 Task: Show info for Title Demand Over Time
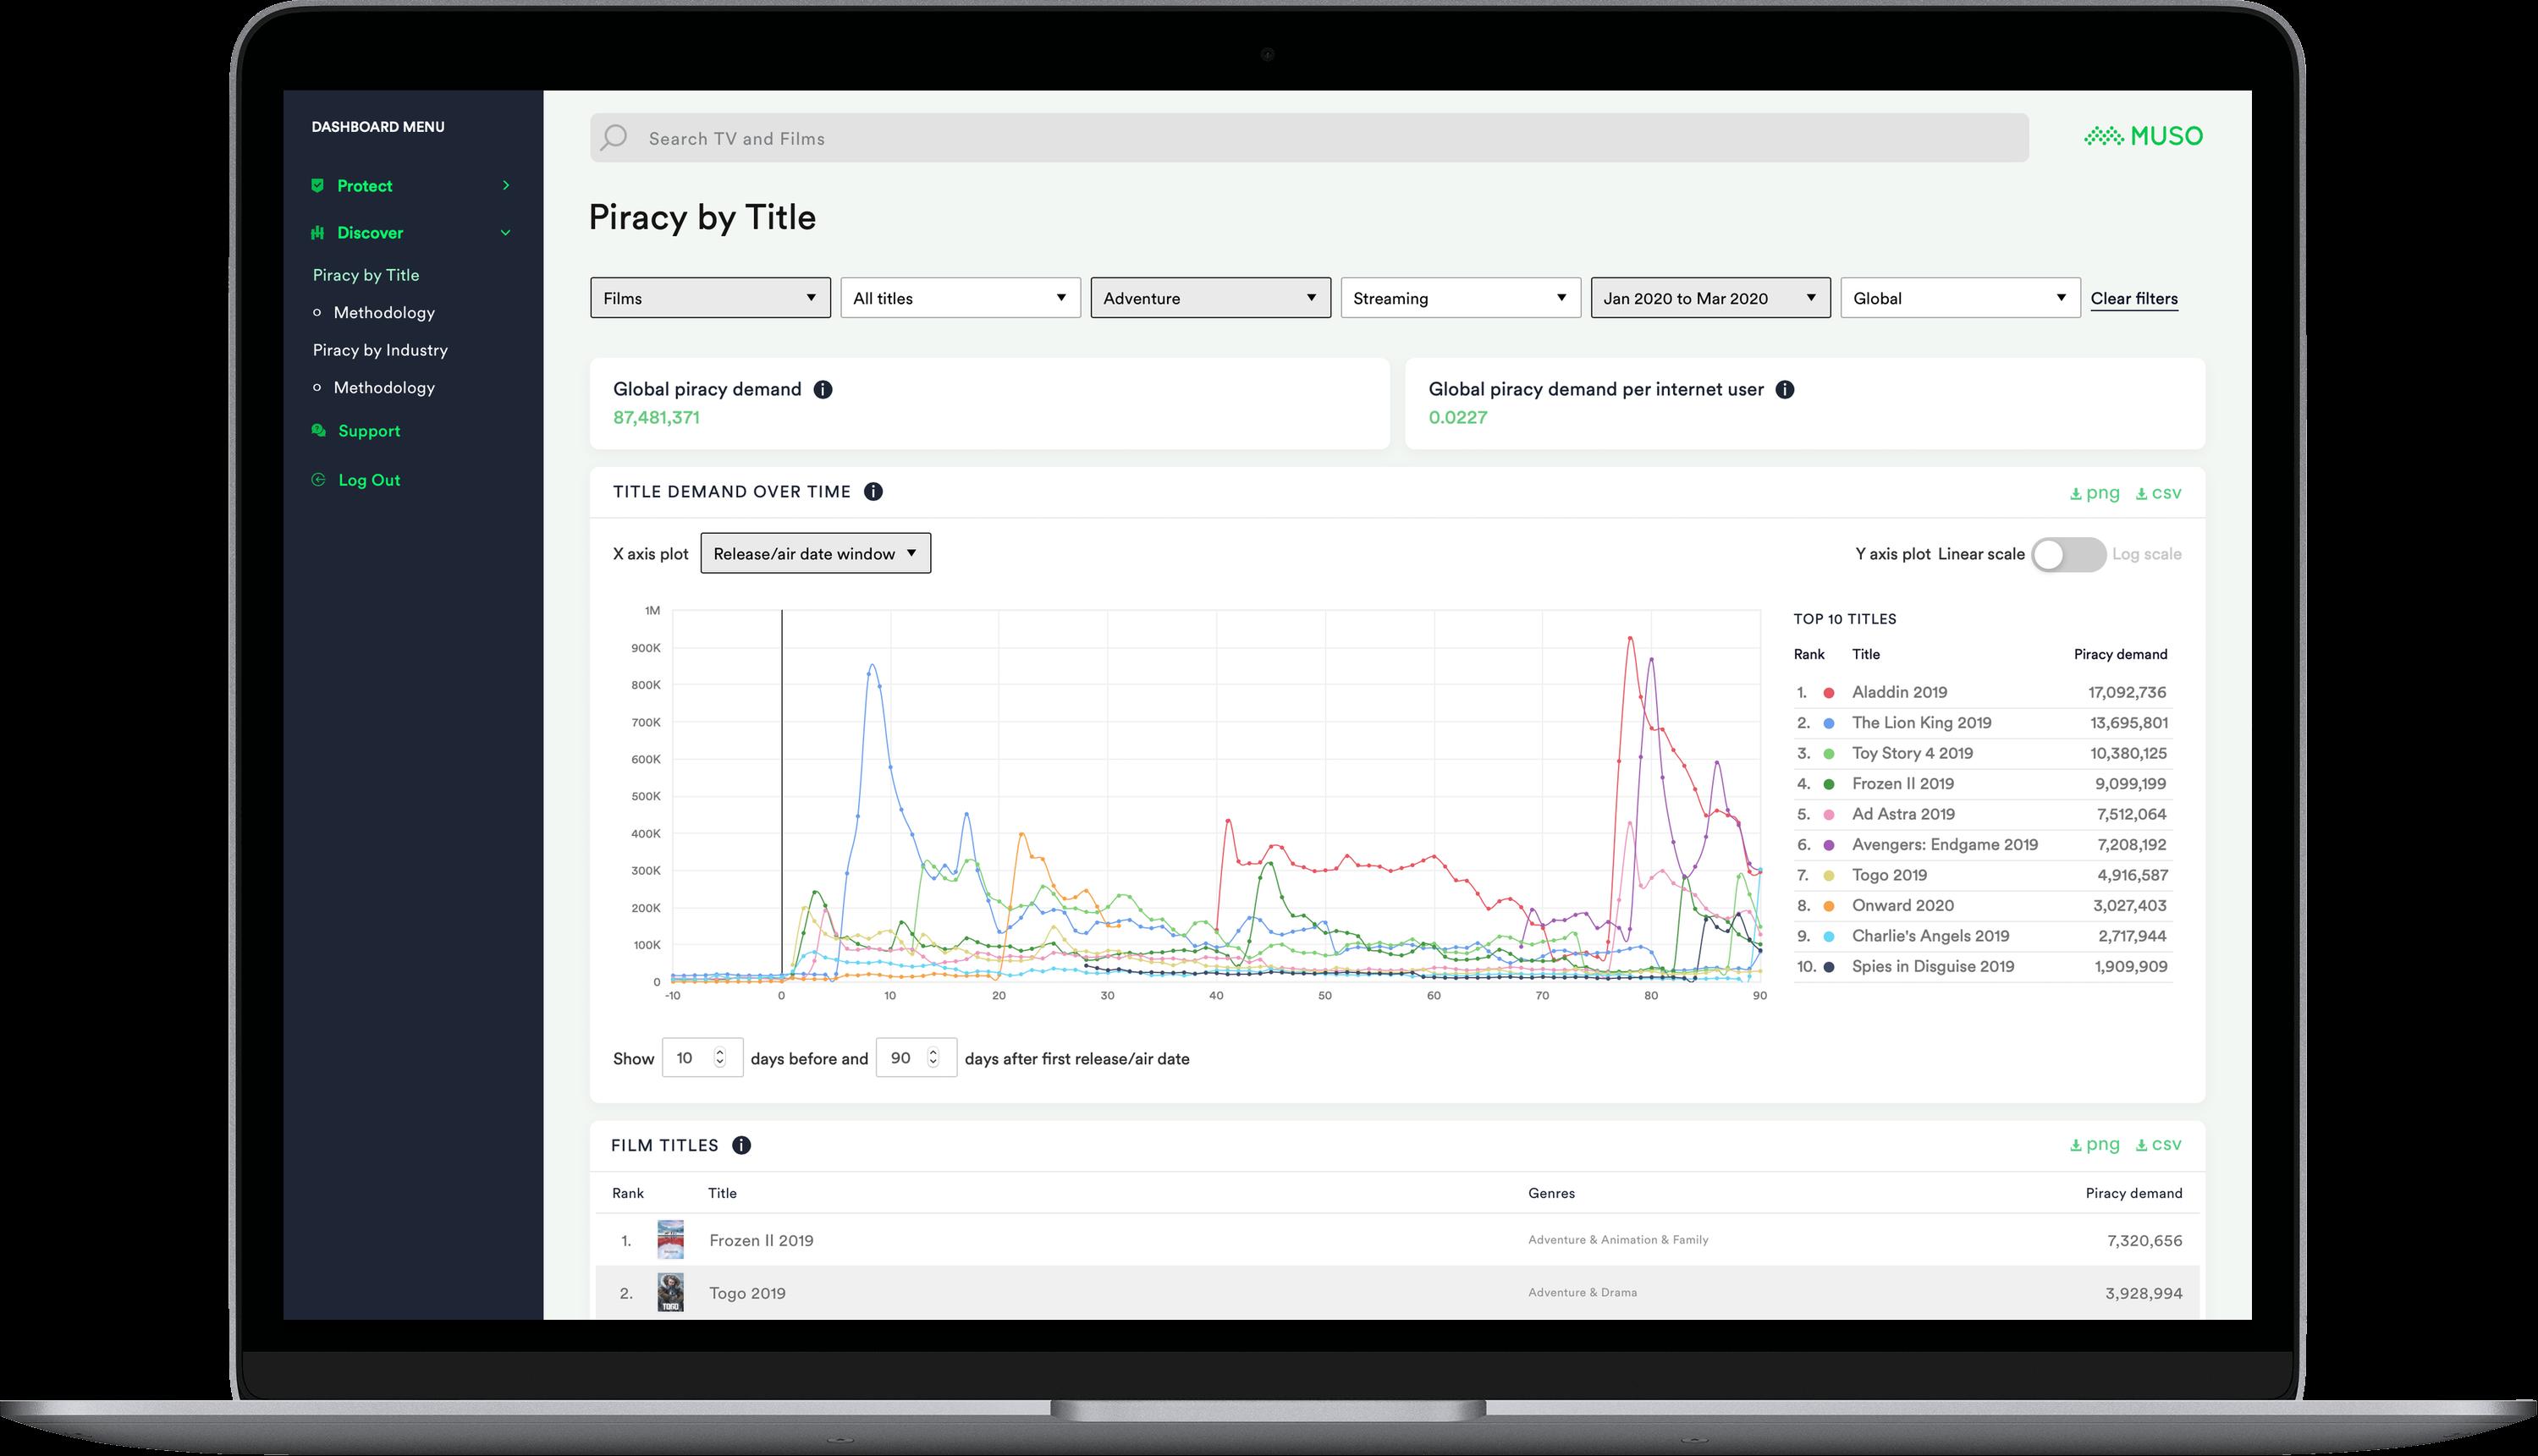coord(873,492)
